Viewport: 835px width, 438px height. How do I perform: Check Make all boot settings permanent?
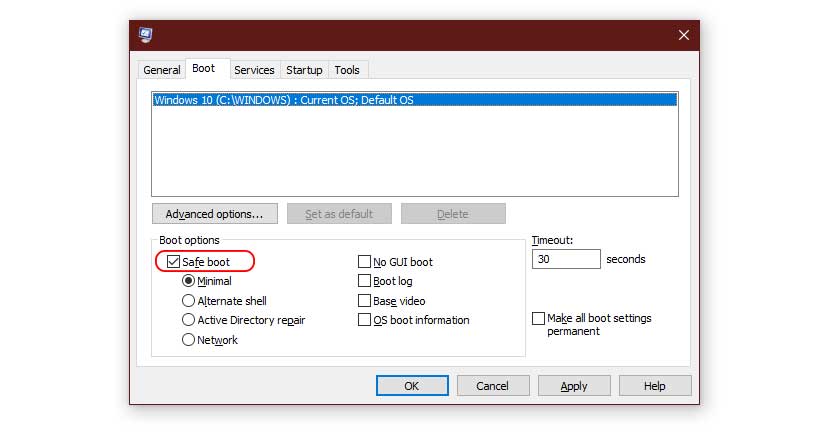point(538,318)
